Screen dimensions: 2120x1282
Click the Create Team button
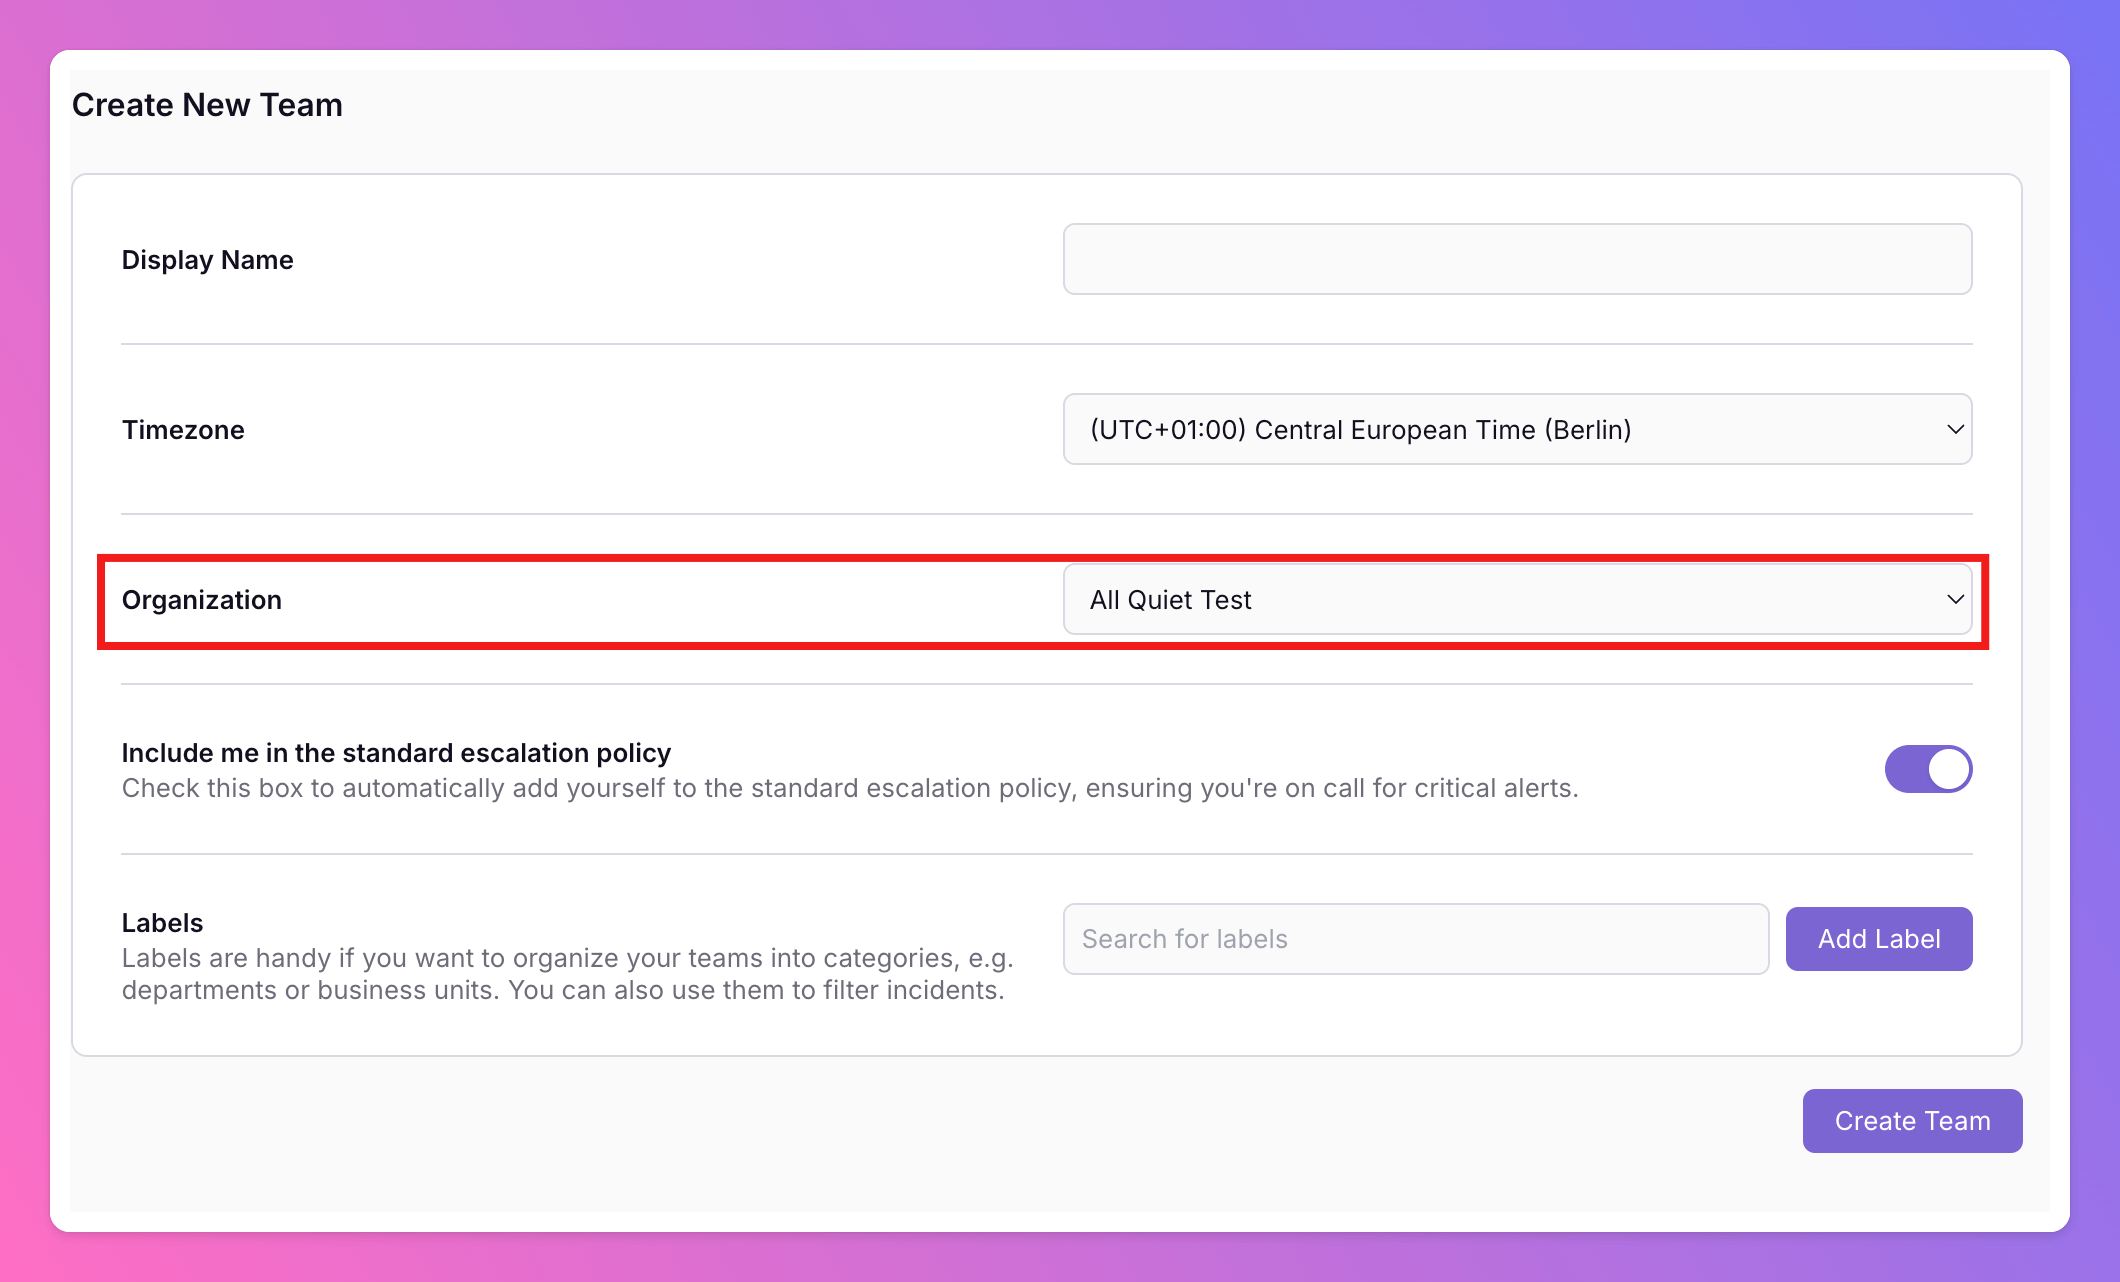click(x=1911, y=1121)
